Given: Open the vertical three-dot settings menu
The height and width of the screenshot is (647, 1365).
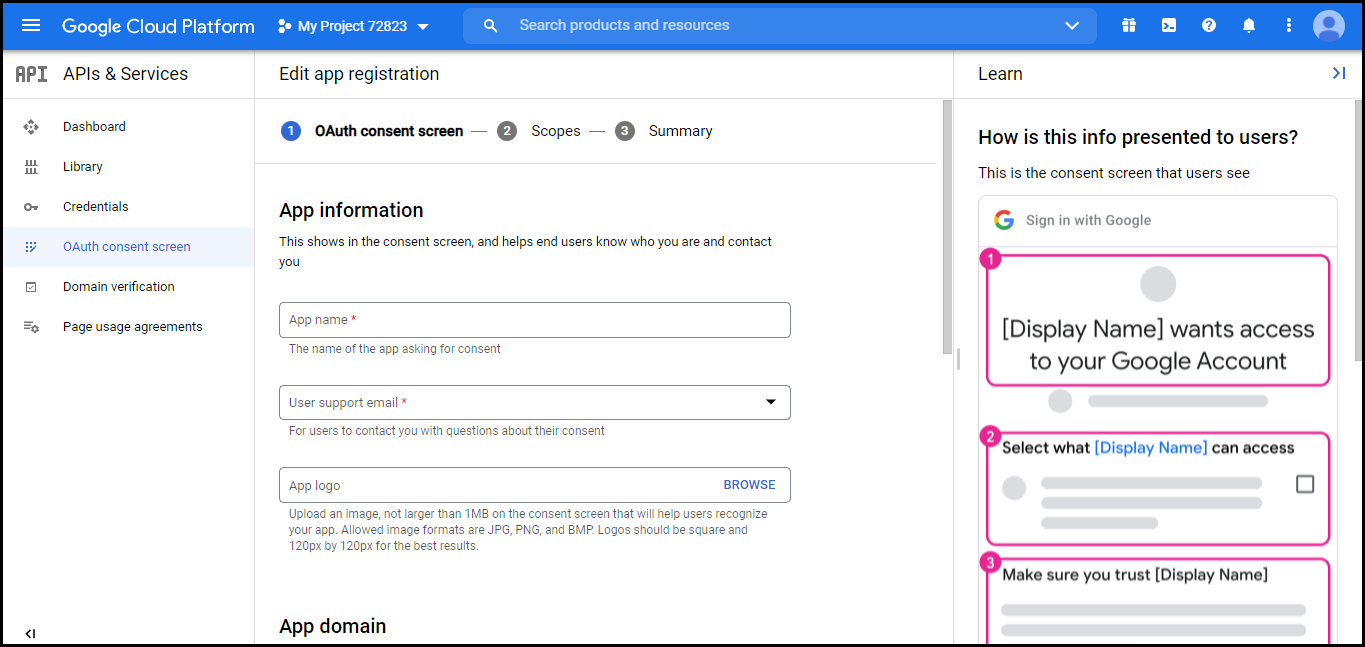Looking at the screenshot, I should pyautogui.click(x=1289, y=26).
